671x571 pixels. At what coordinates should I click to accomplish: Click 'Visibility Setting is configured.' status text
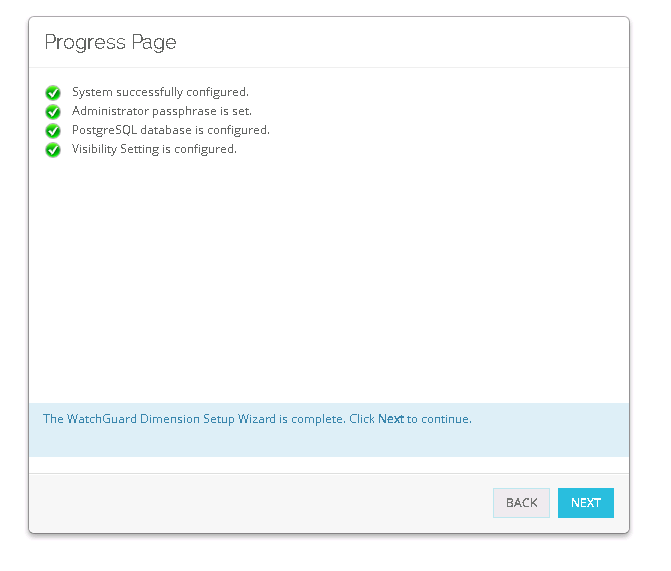coord(154,149)
